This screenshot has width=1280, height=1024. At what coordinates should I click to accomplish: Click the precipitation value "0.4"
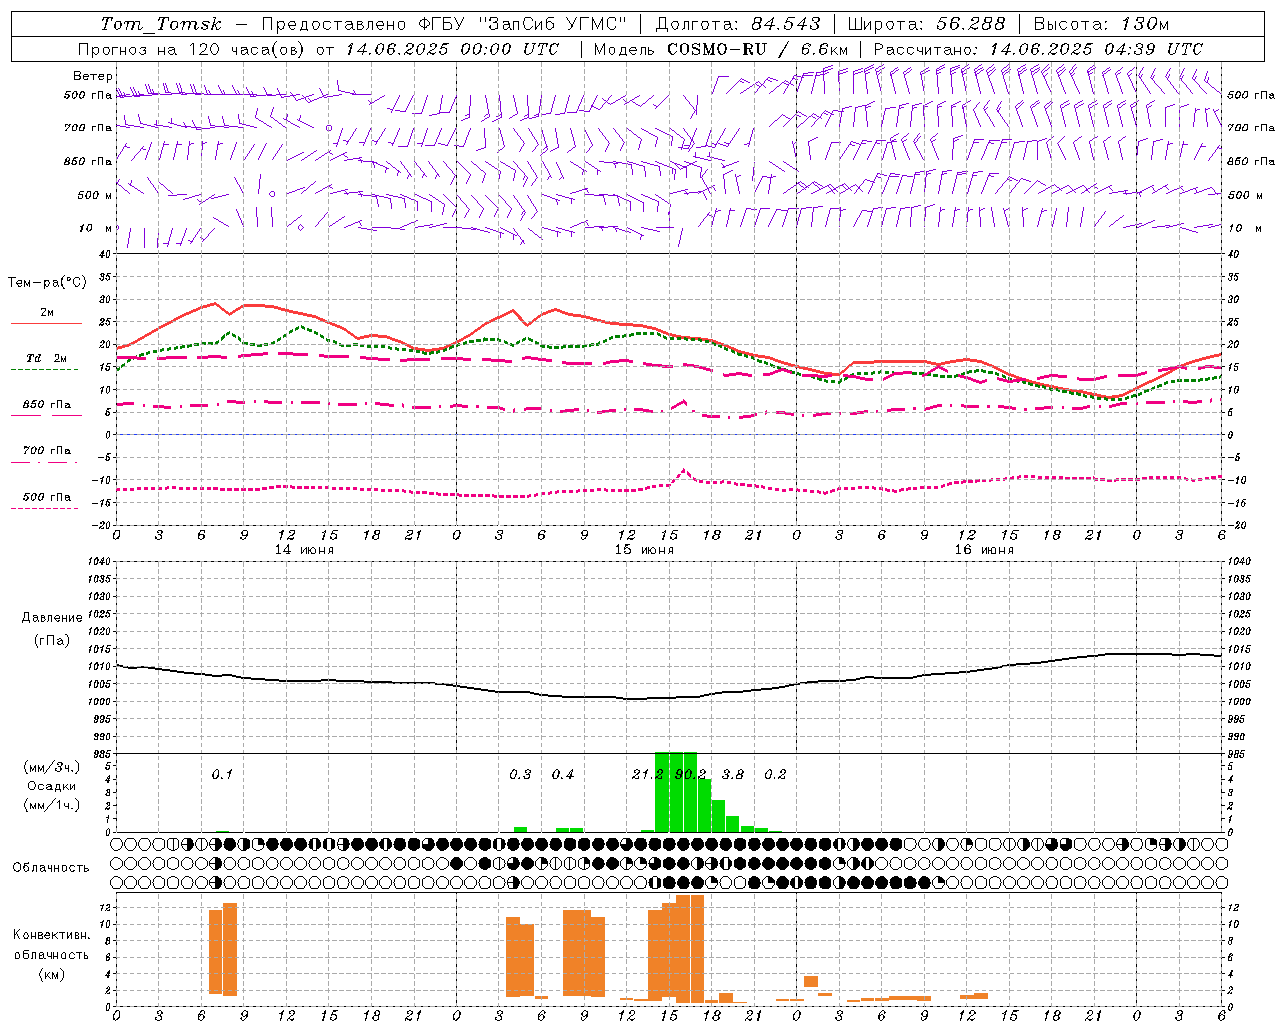tap(563, 775)
